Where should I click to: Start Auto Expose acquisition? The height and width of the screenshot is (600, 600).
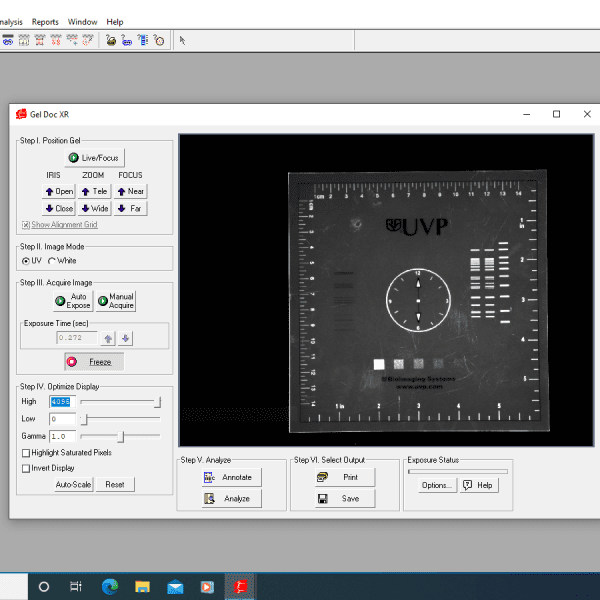(73, 301)
